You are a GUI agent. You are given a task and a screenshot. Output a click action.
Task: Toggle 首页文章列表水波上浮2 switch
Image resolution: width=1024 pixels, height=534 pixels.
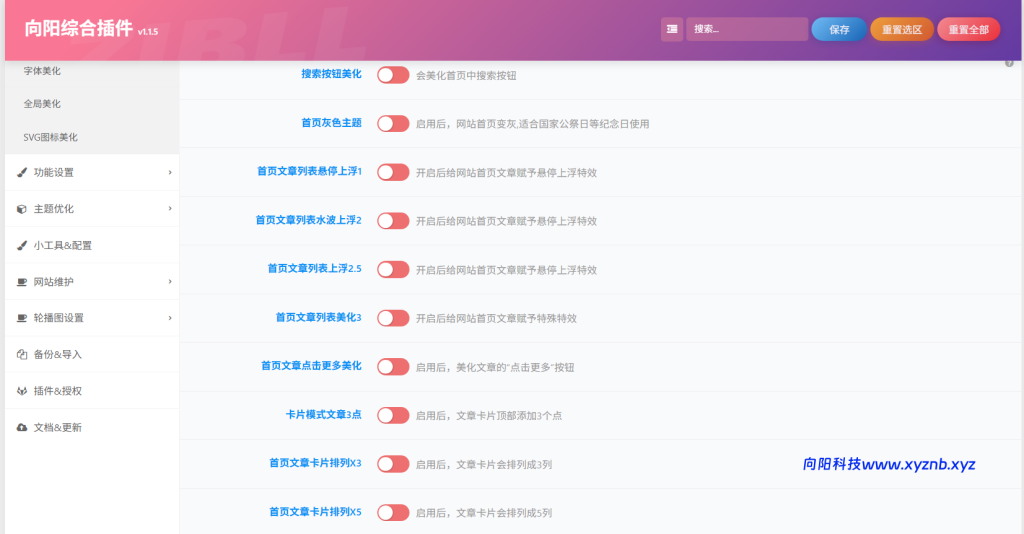click(393, 221)
